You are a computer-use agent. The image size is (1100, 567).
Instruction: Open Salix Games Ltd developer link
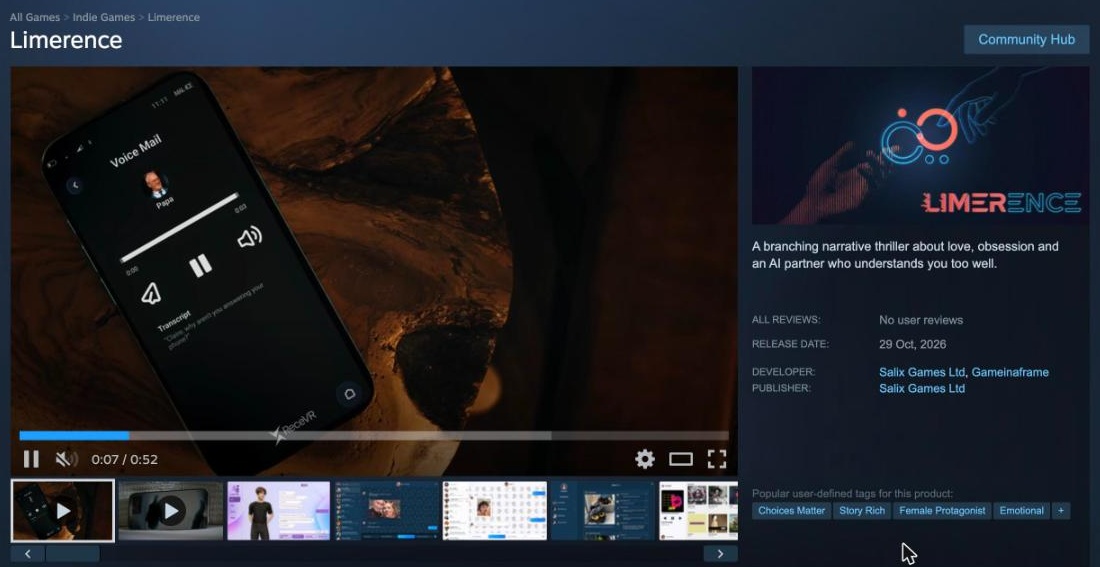922,372
